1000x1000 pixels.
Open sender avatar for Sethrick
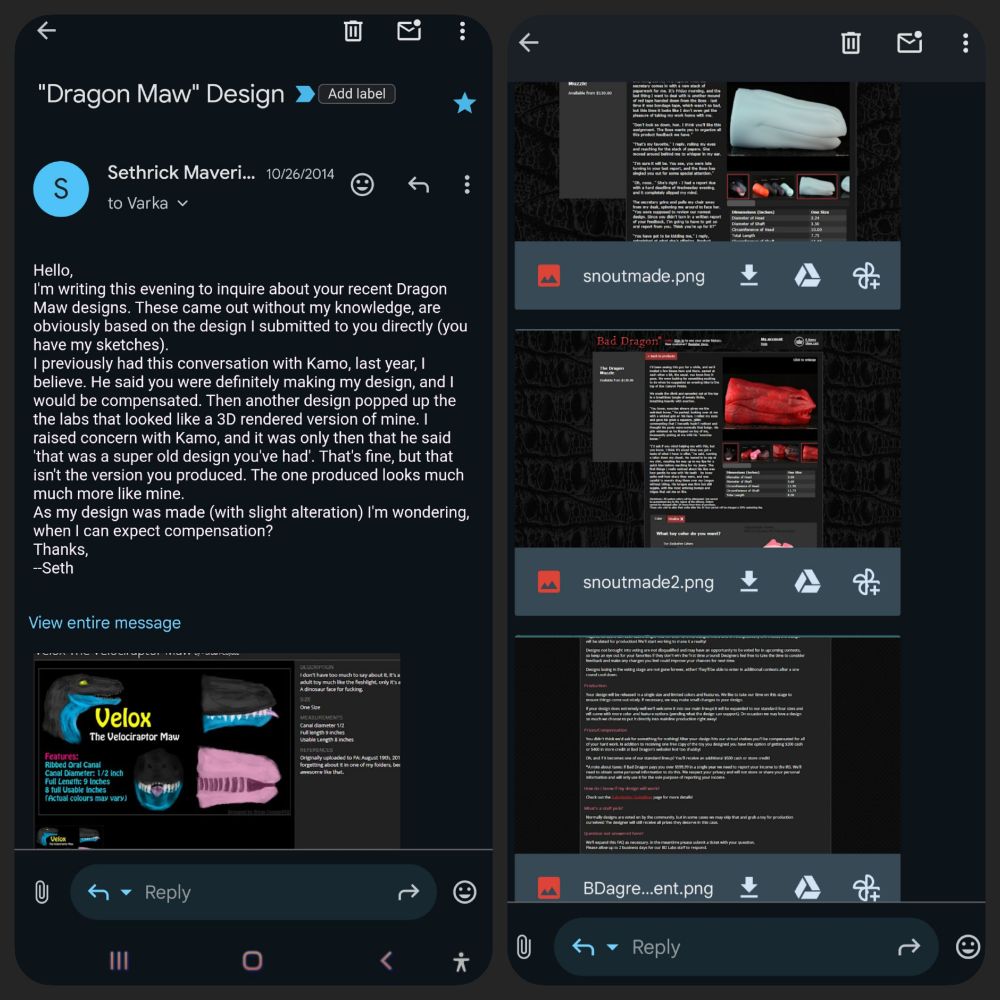click(x=61, y=189)
